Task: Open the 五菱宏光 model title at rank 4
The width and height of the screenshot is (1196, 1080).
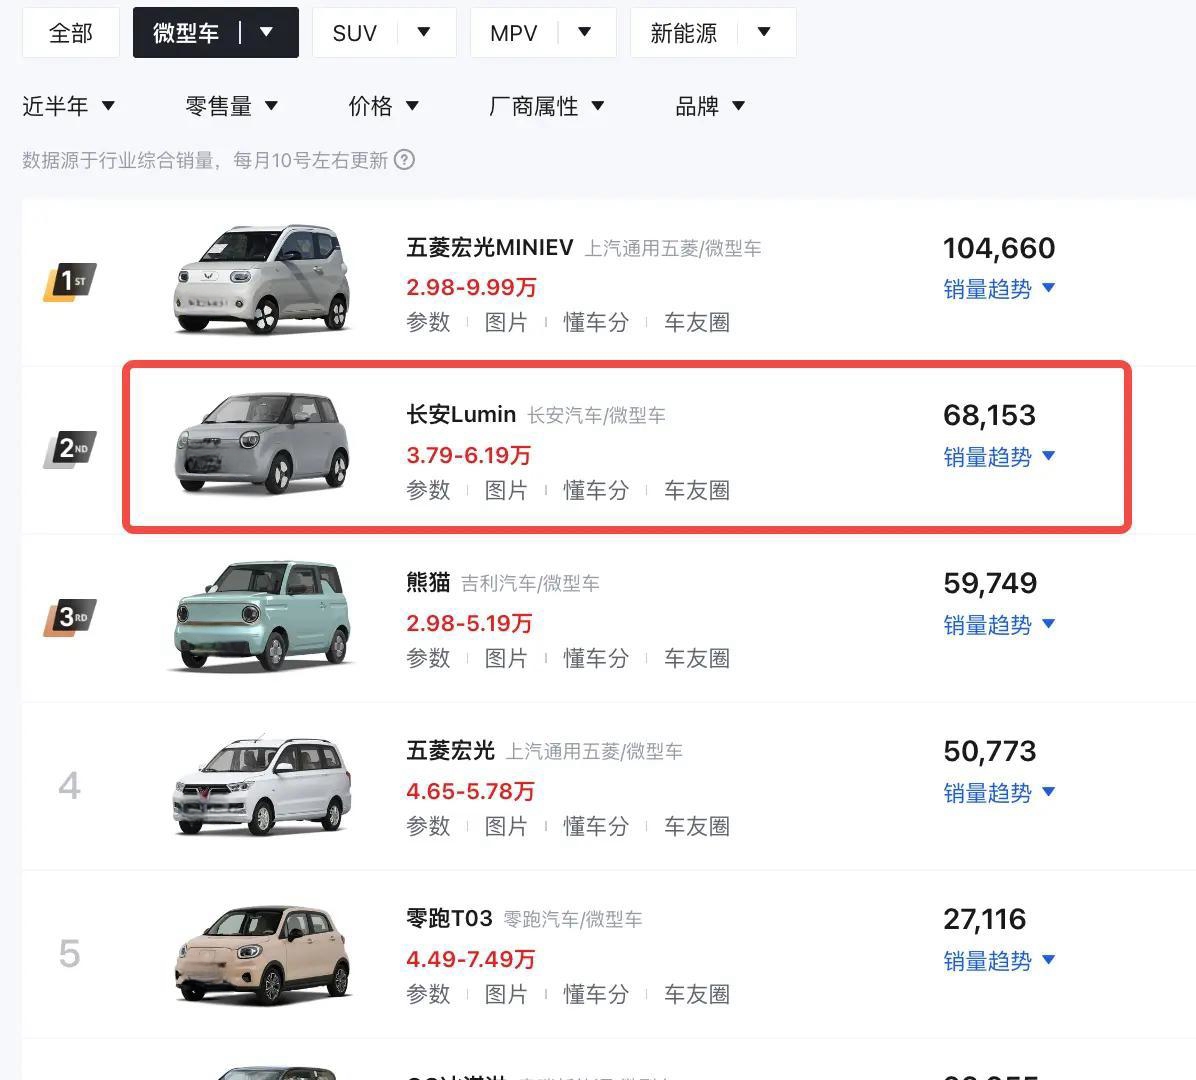Action: [450, 751]
